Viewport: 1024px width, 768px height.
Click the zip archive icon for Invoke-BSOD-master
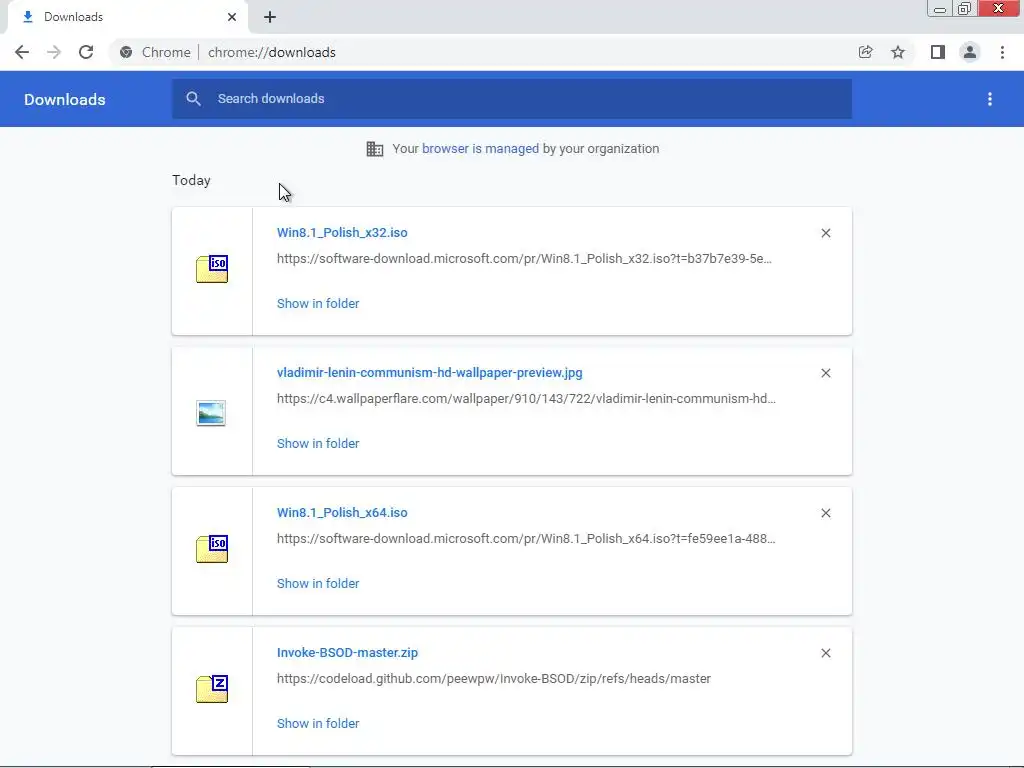(212, 688)
